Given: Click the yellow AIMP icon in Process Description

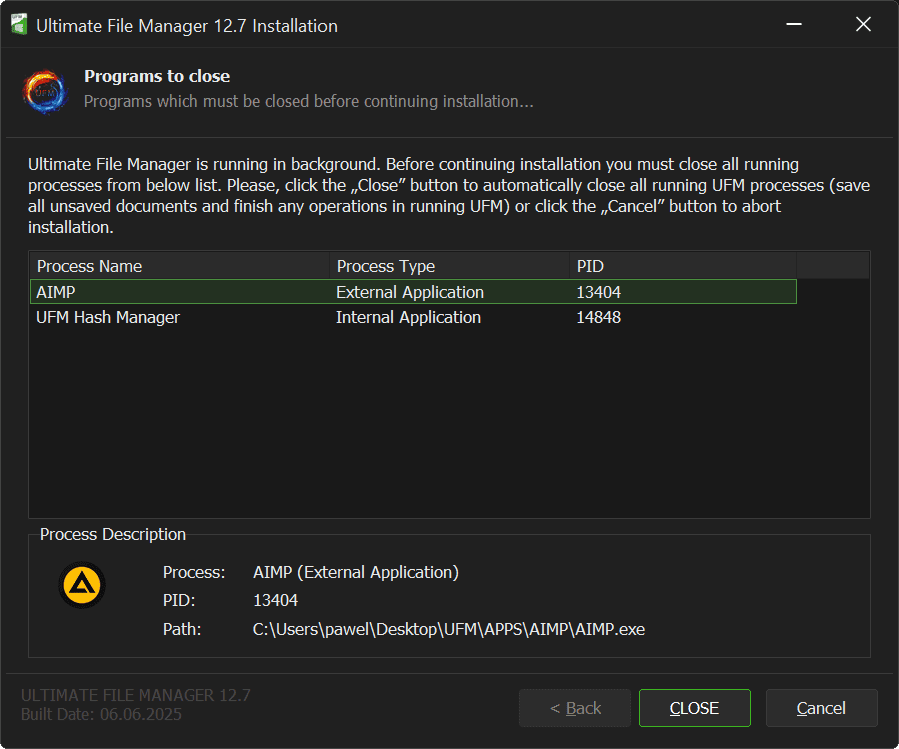Looking at the screenshot, I should point(82,586).
